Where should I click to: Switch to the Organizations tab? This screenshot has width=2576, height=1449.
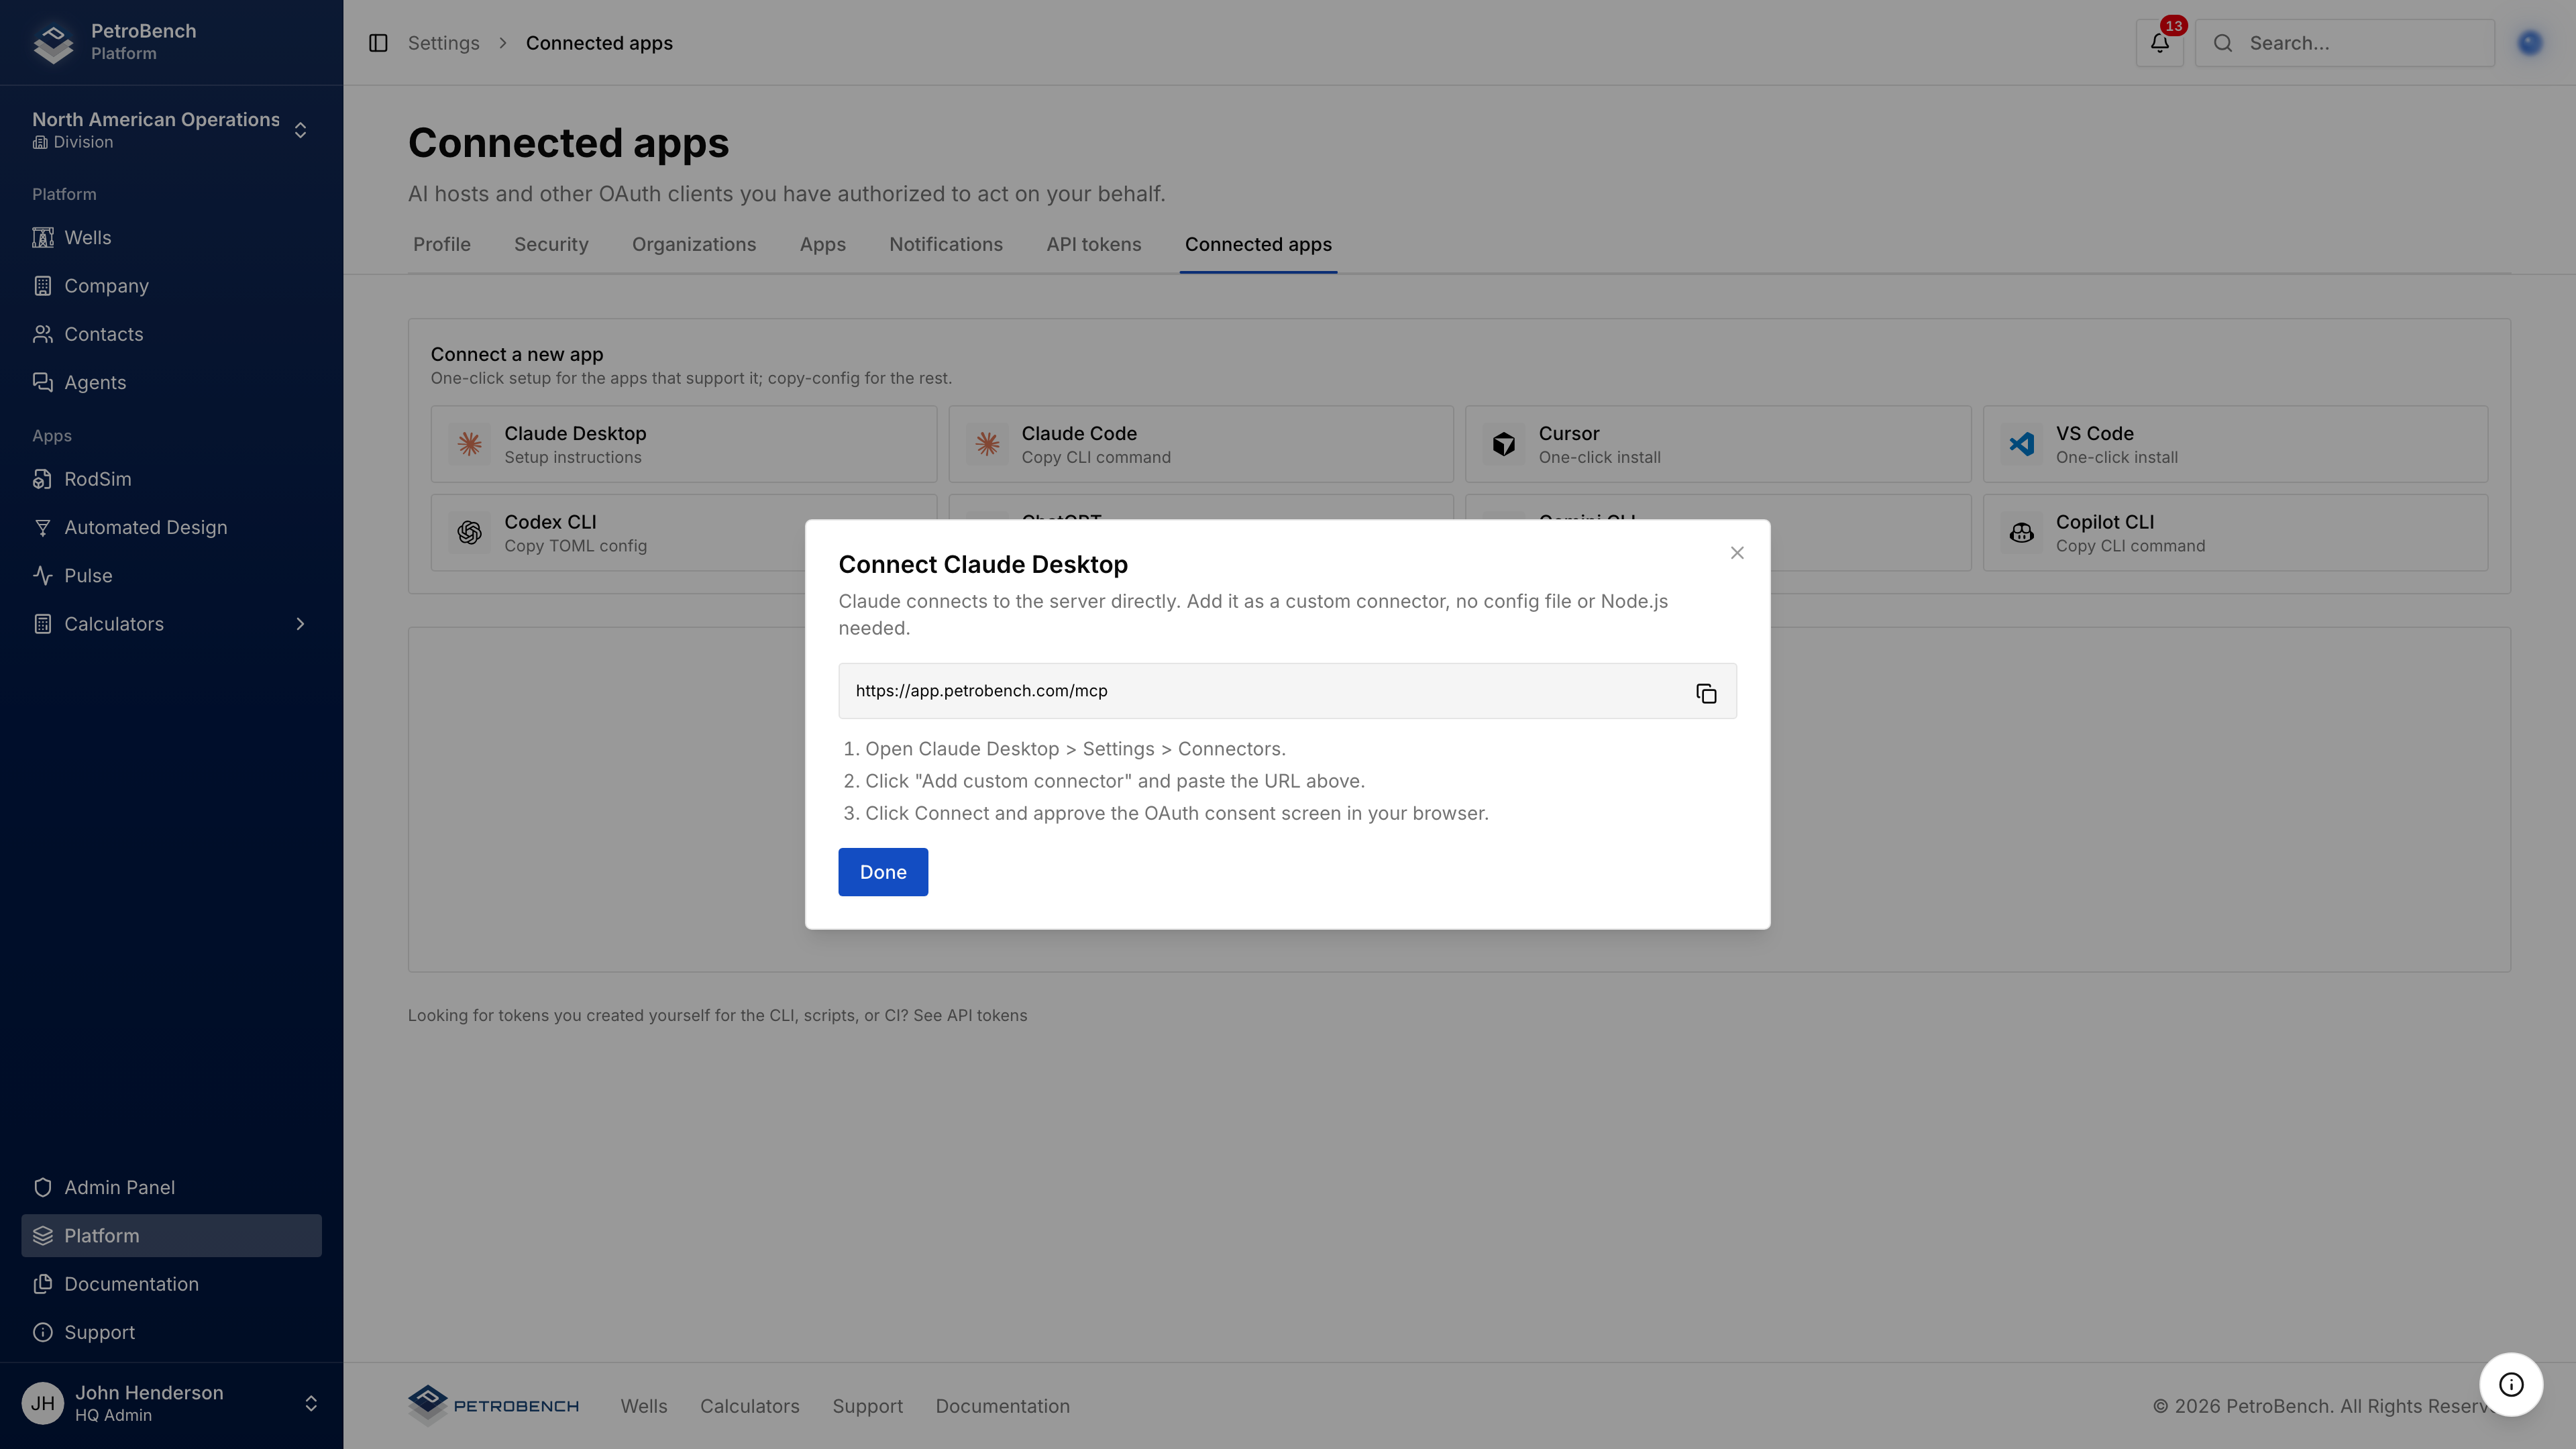pyautogui.click(x=694, y=245)
